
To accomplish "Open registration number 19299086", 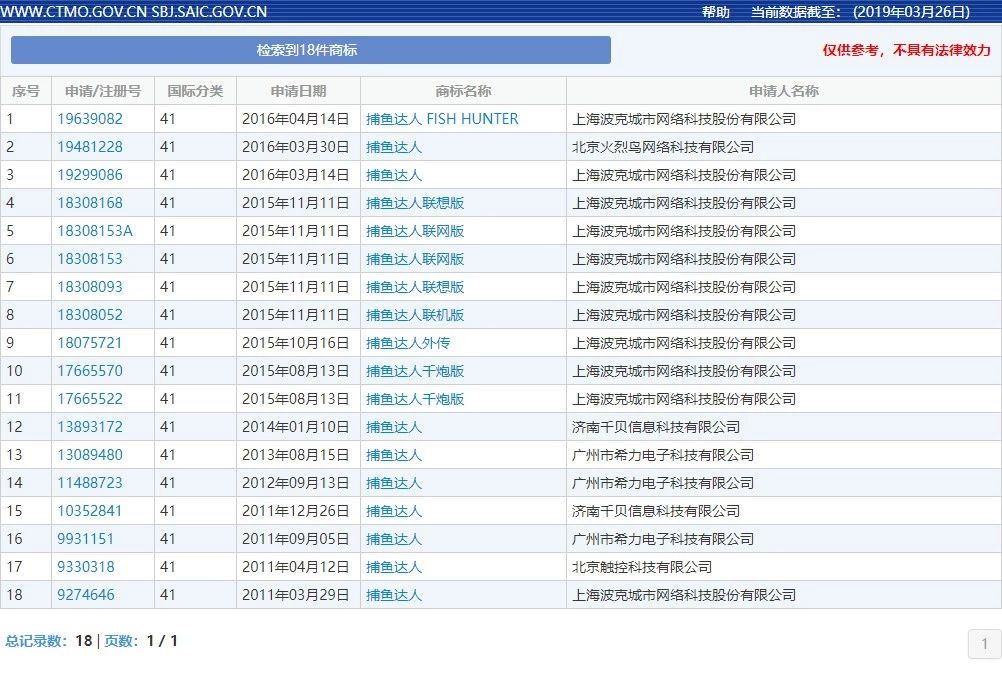I will pos(89,175).
